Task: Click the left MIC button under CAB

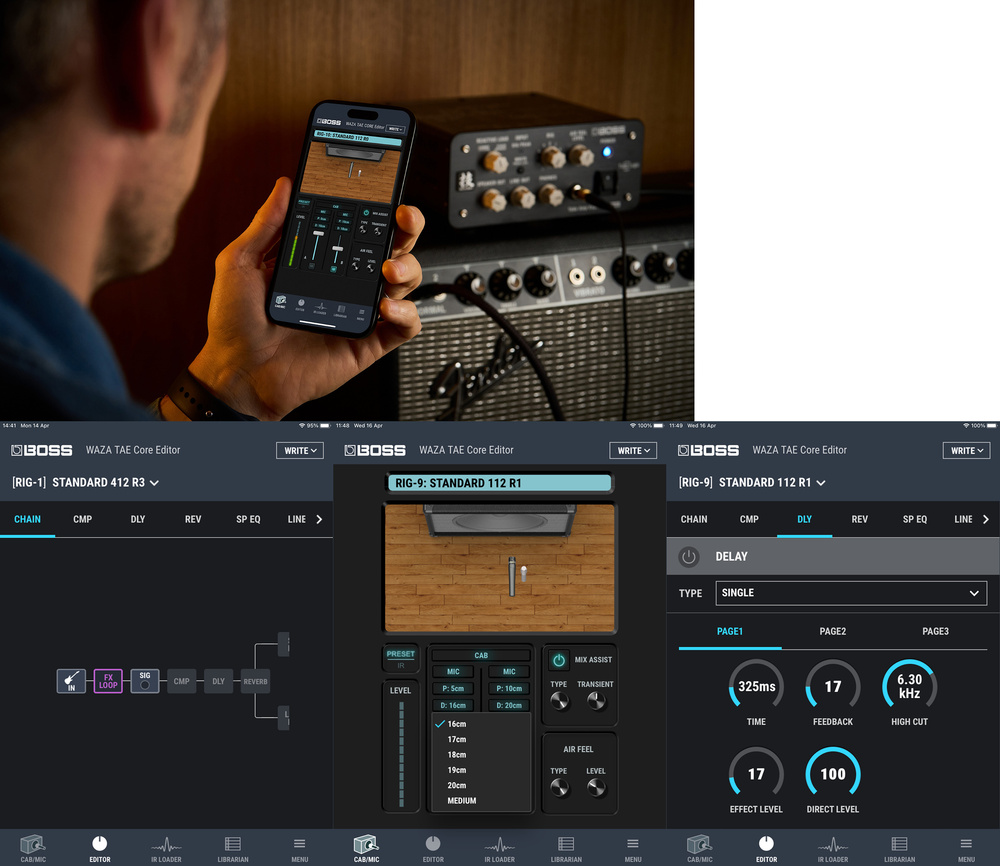Action: point(453,672)
